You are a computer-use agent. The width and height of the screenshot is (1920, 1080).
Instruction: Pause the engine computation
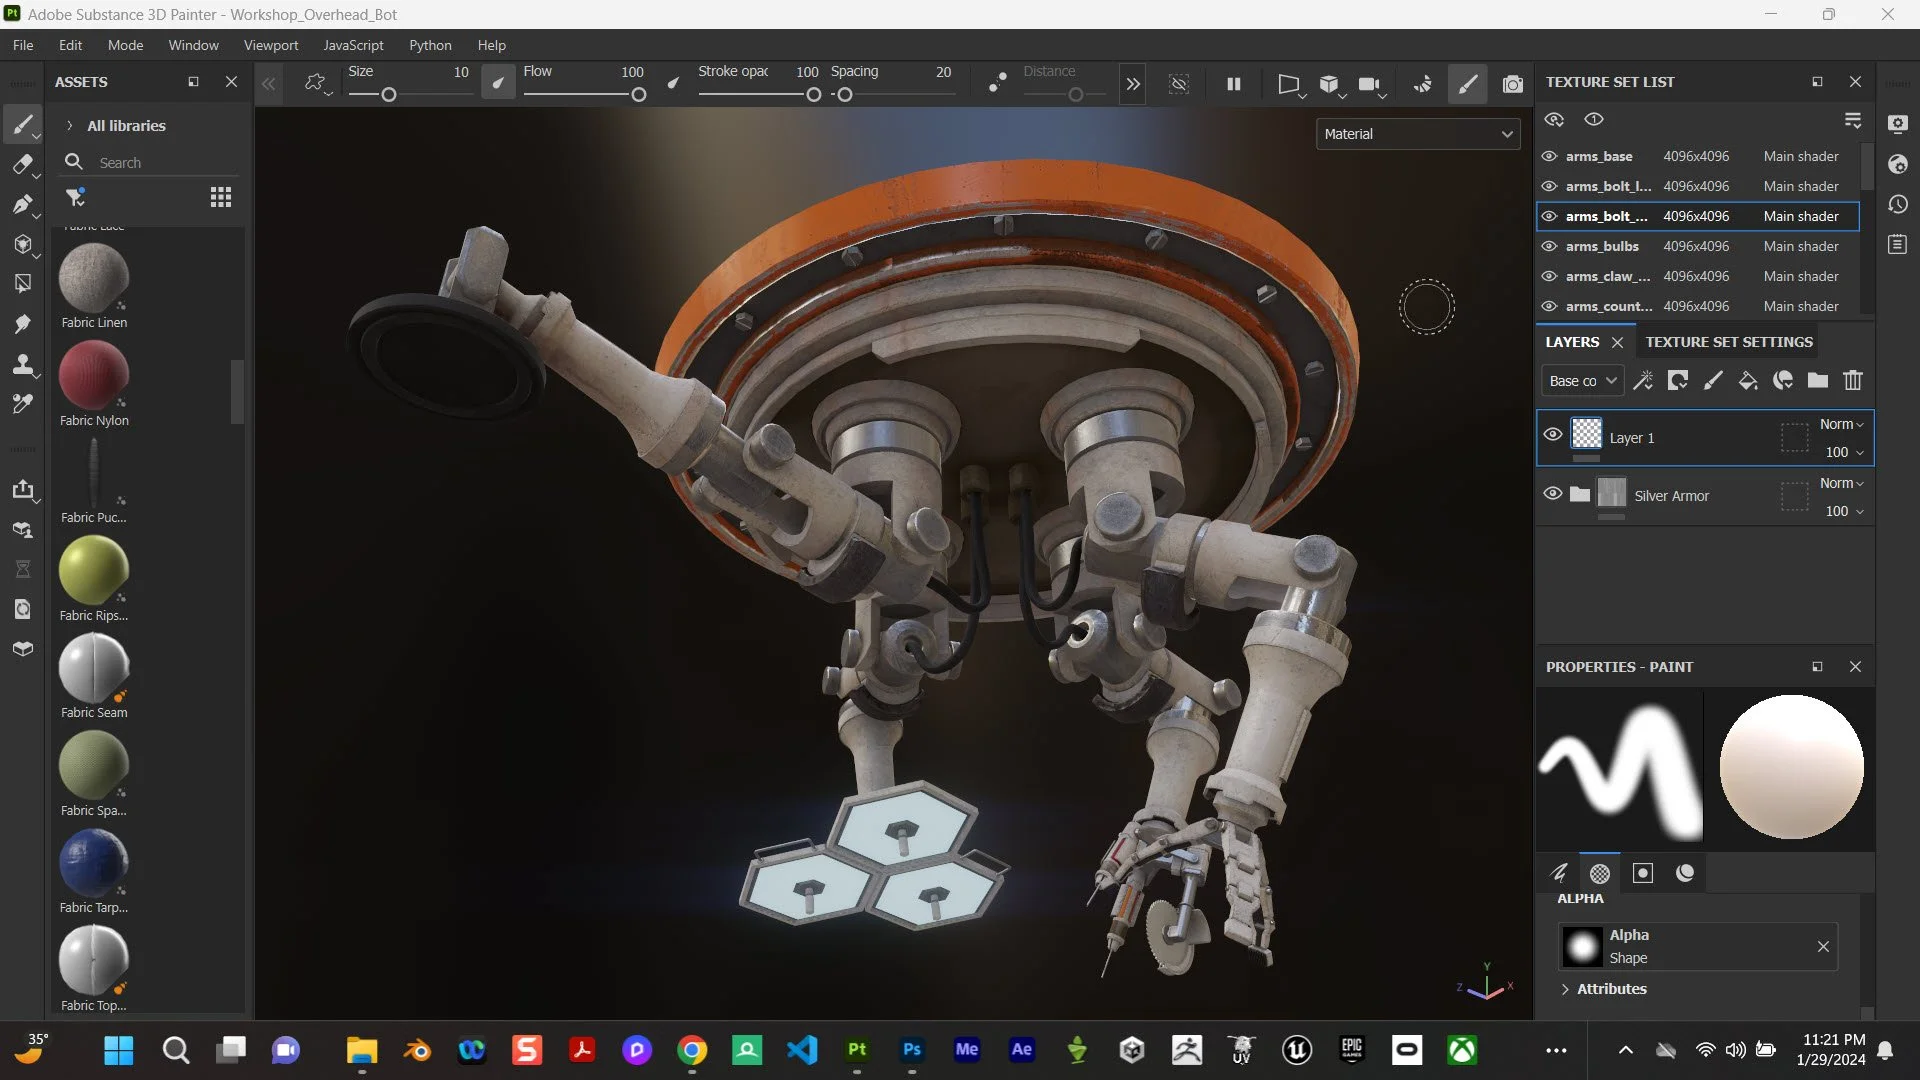point(1233,84)
